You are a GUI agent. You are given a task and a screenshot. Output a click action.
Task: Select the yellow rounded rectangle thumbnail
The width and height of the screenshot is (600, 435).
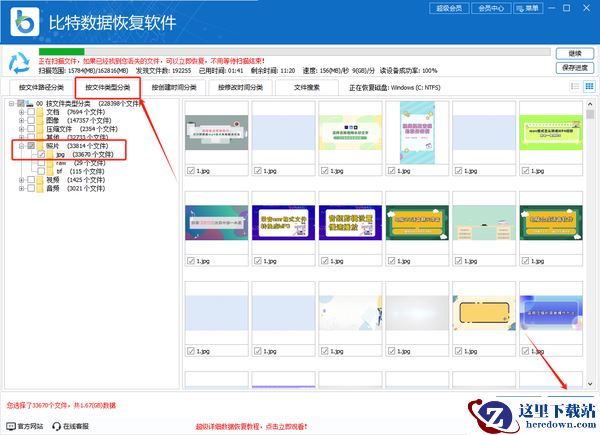484,313
